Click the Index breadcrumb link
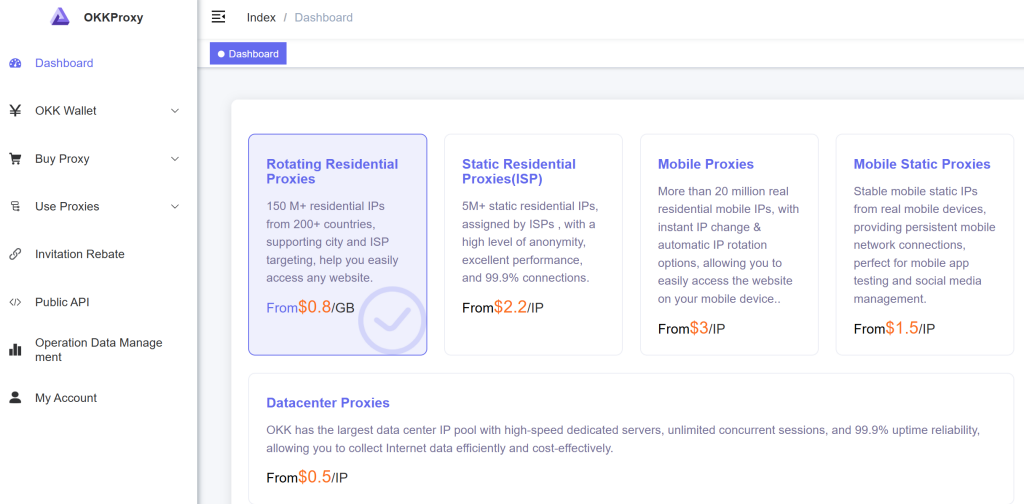 261,17
